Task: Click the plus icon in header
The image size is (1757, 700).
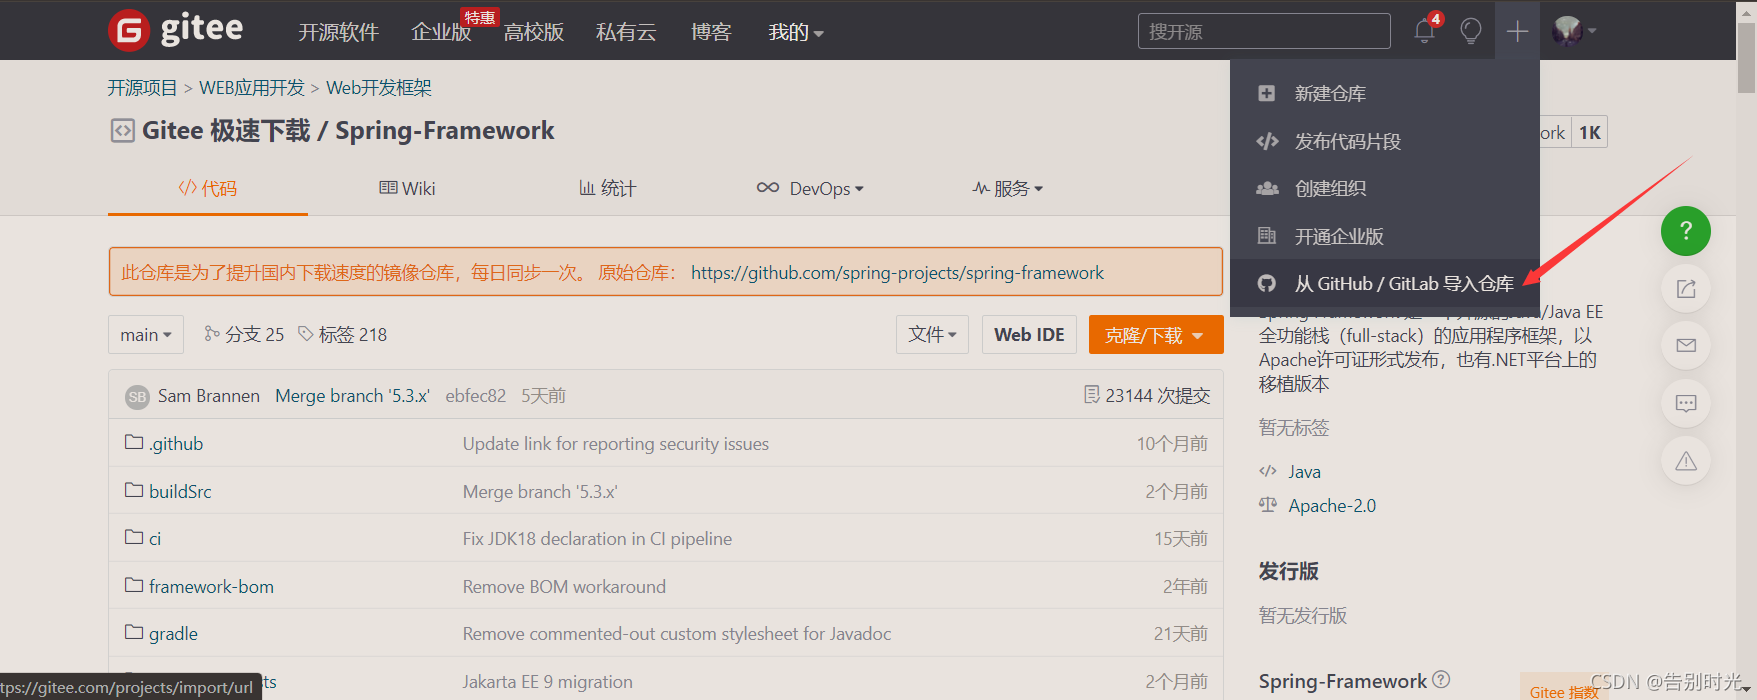Action: pyautogui.click(x=1517, y=31)
